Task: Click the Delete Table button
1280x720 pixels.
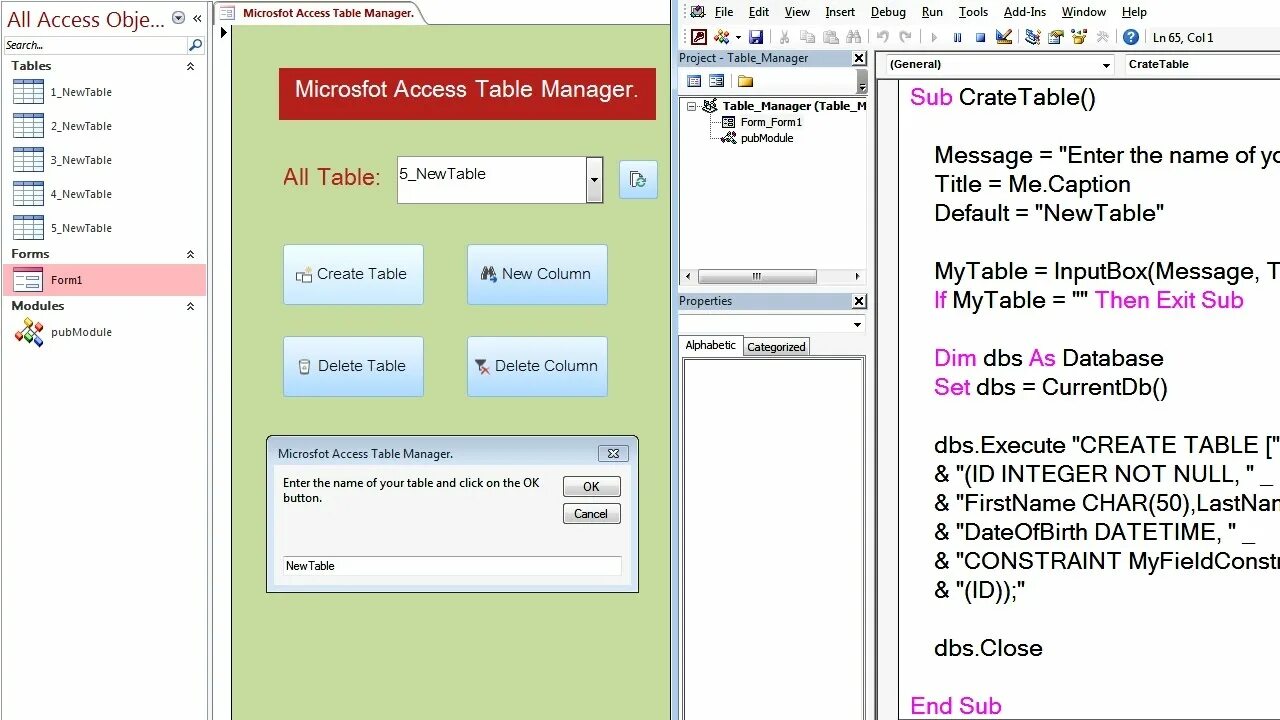Action: [x=353, y=366]
